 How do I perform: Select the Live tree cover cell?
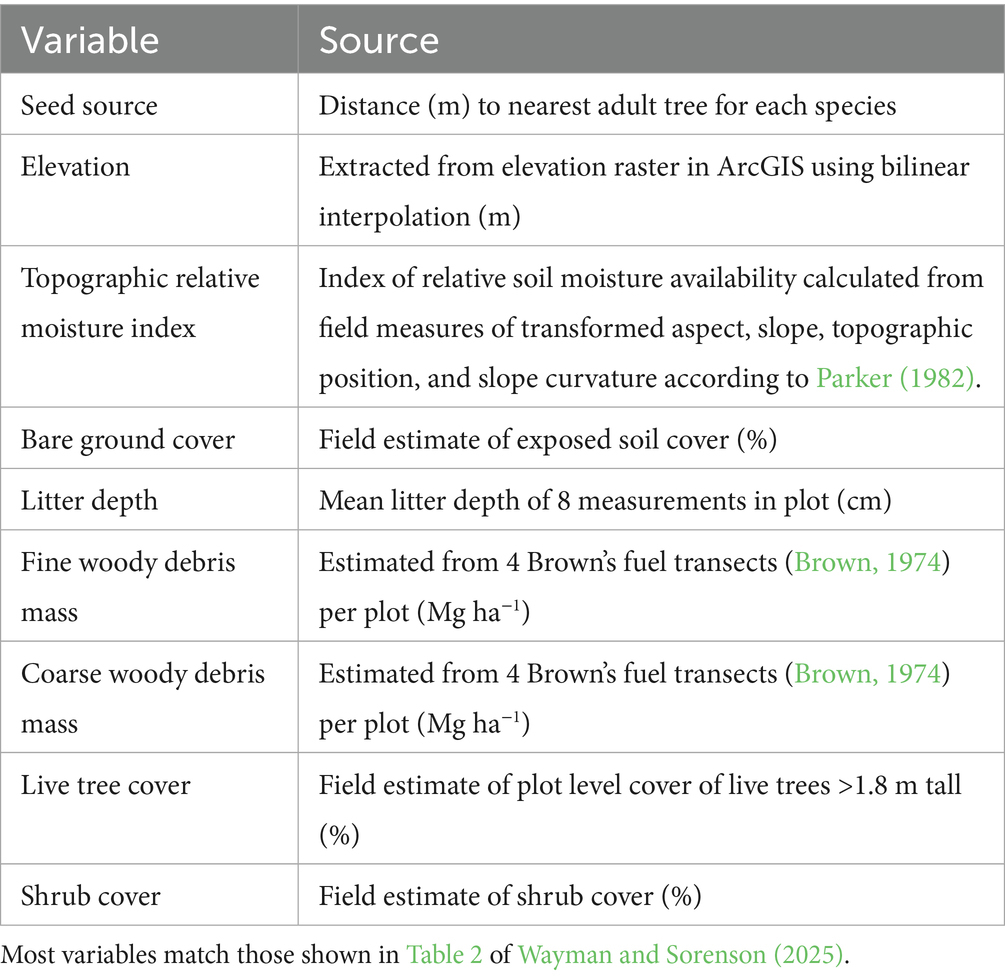pyautogui.click(x=105, y=785)
